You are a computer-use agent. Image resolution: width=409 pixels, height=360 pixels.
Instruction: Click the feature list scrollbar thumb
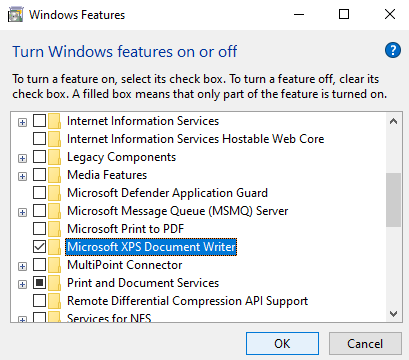pos(393,200)
